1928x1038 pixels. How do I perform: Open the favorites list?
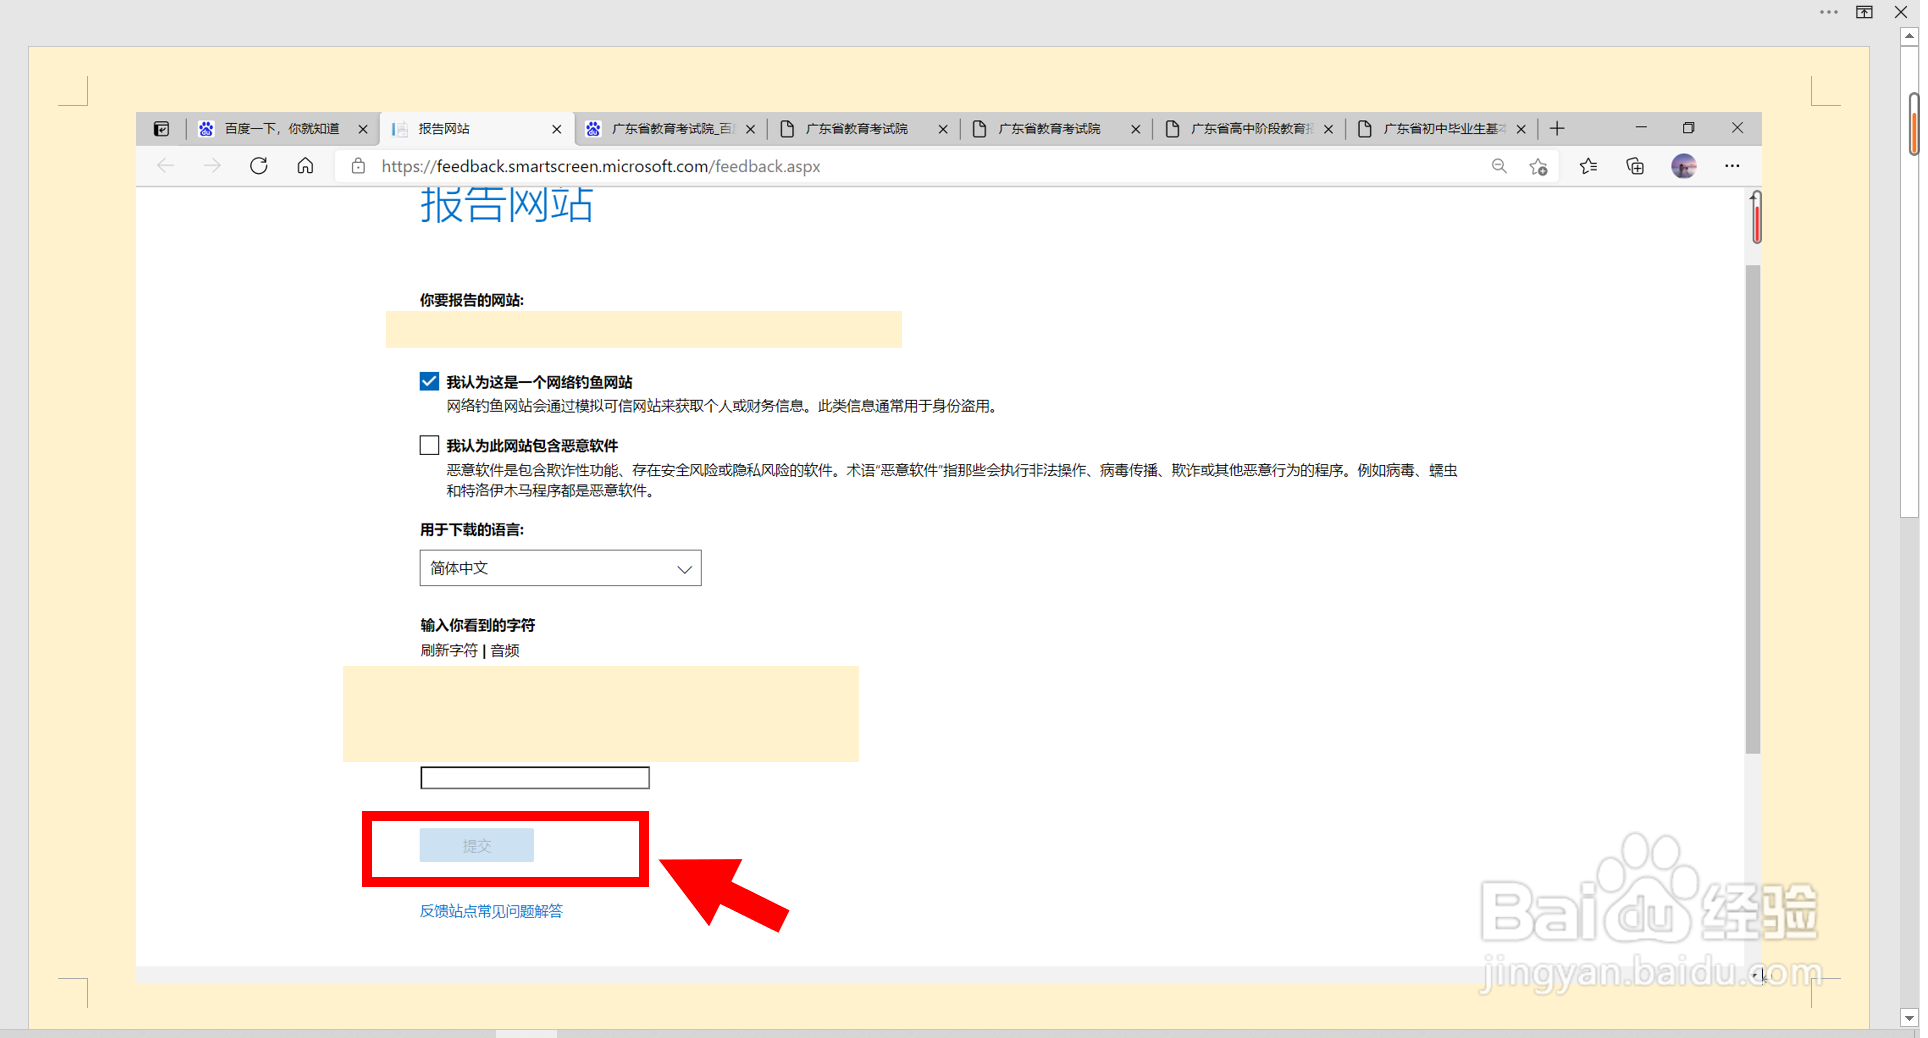(x=1588, y=166)
